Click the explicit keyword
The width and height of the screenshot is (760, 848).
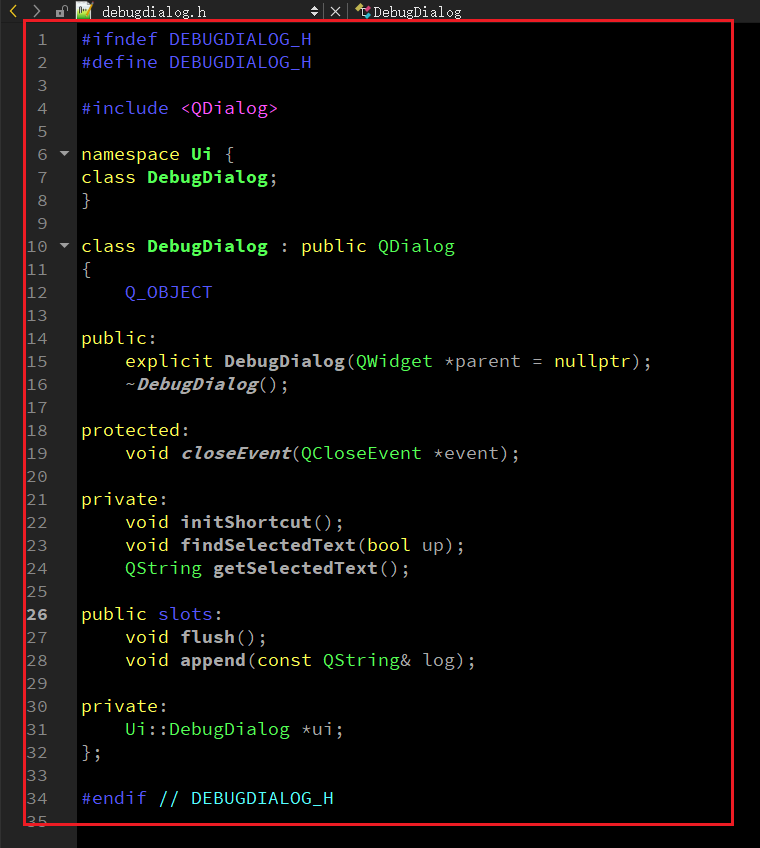click(x=169, y=361)
